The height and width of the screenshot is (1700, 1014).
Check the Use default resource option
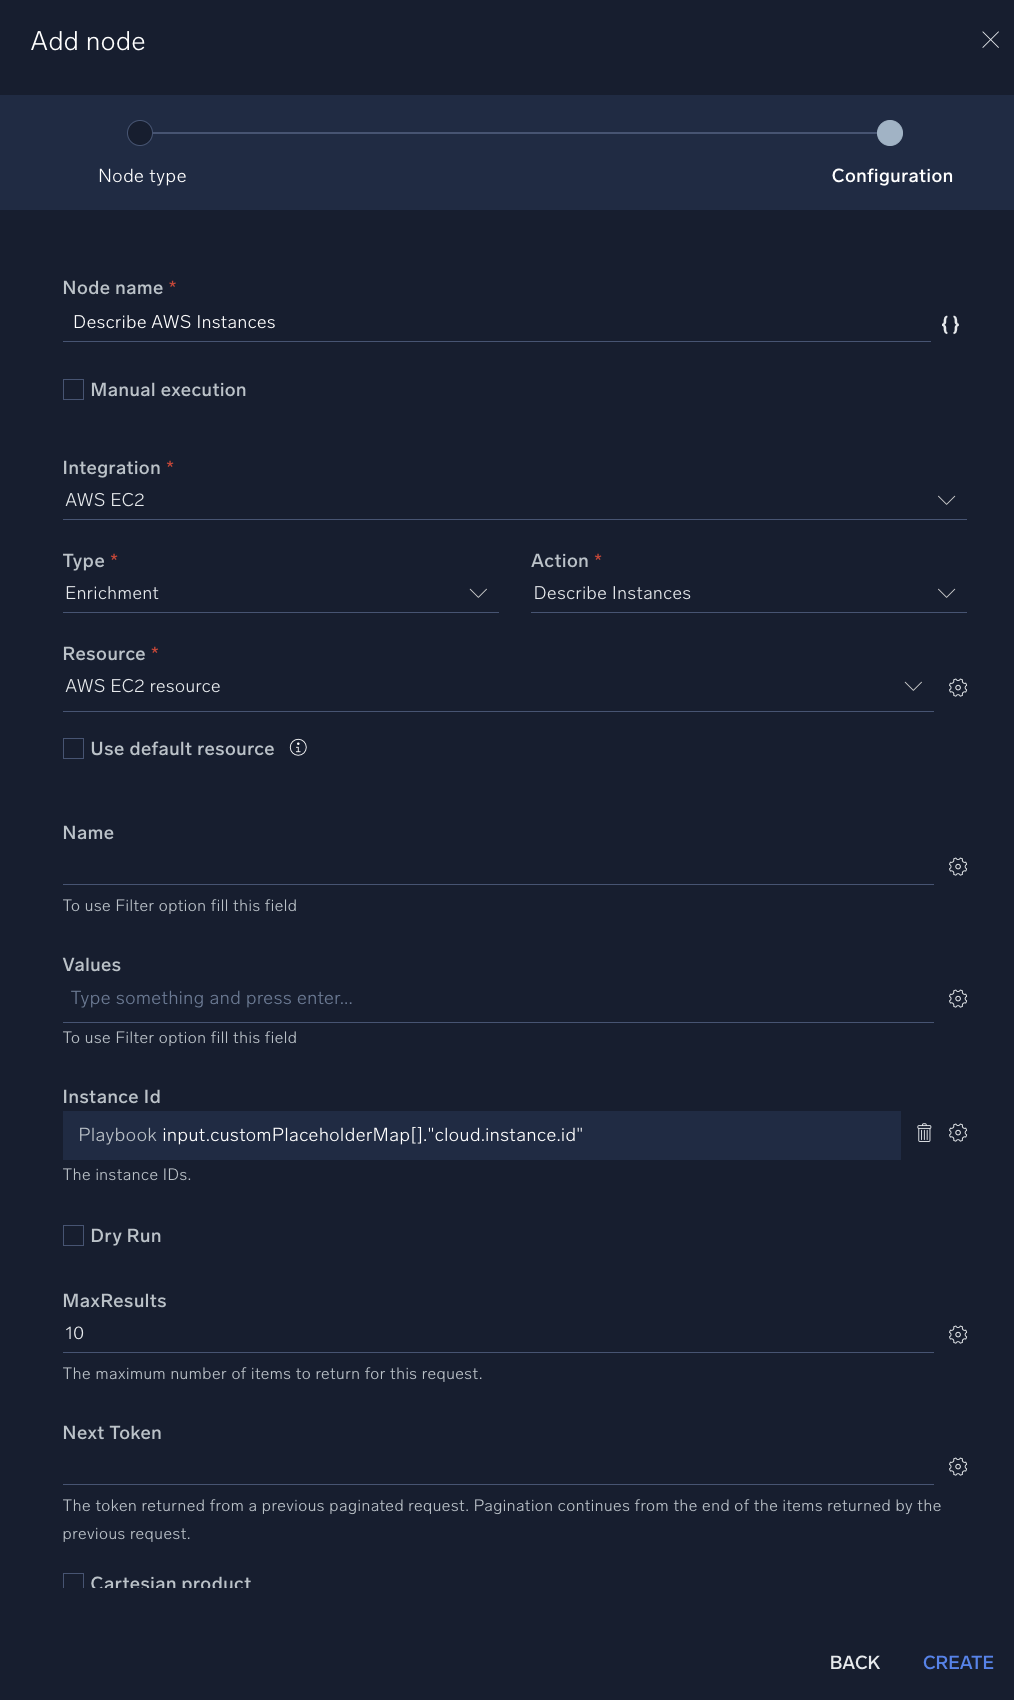pos(72,748)
